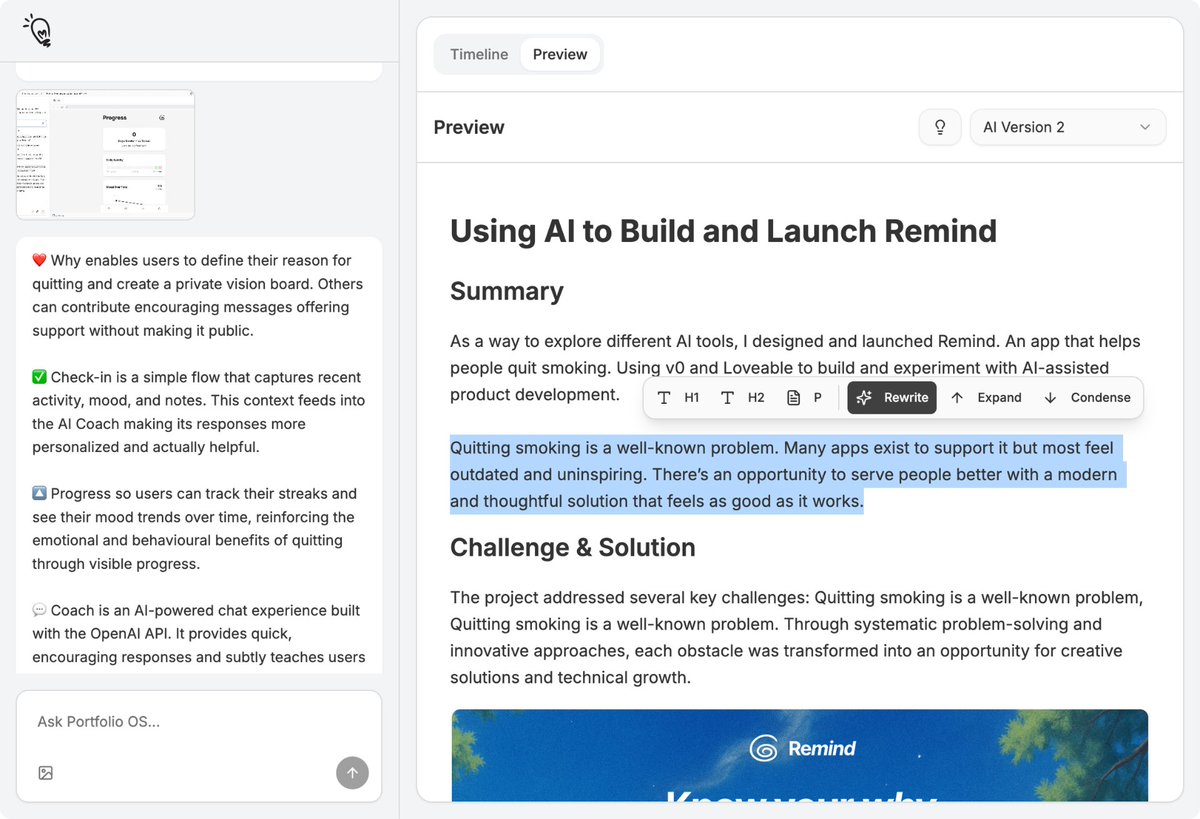Viewport: 1200px width, 819px height.
Task: Select the Preview tab
Action: (x=560, y=54)
